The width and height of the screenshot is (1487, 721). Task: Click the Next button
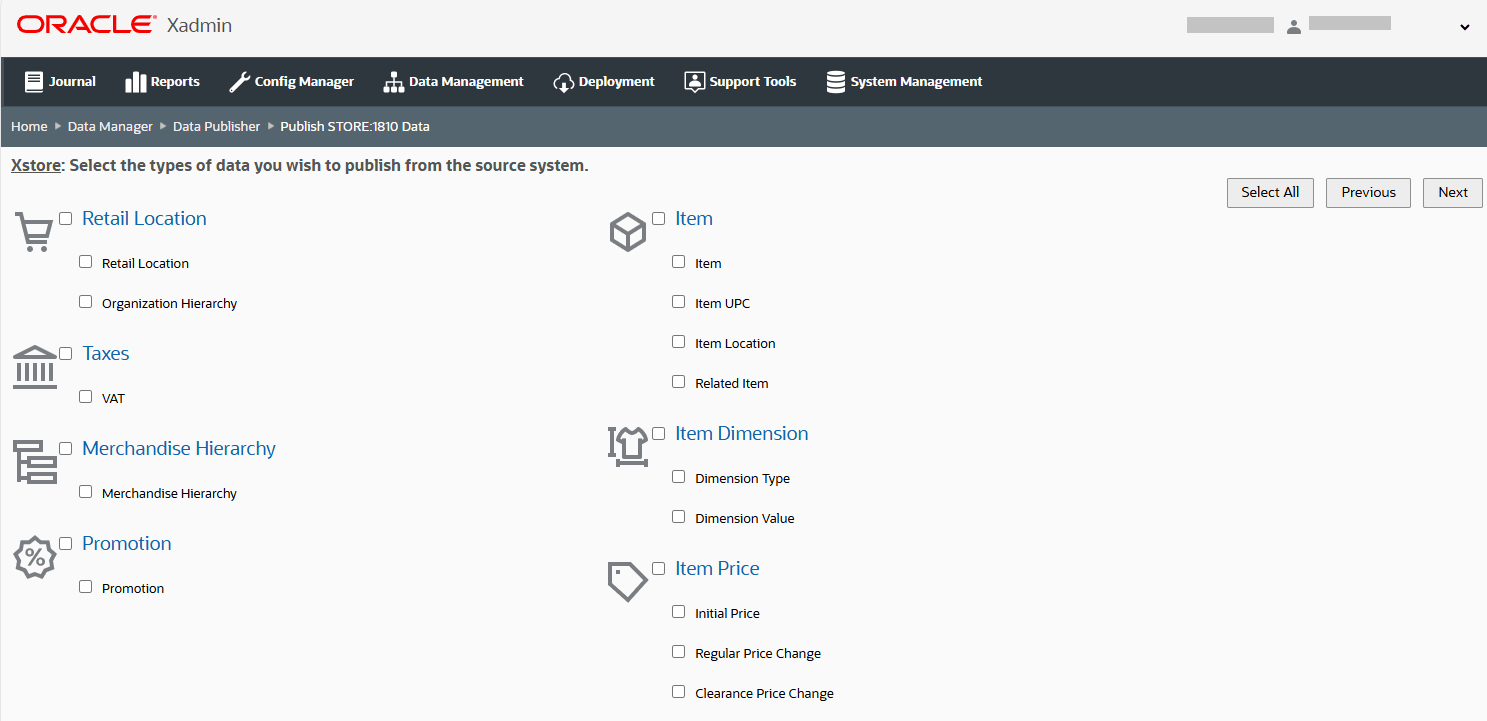click(1452, 192)
